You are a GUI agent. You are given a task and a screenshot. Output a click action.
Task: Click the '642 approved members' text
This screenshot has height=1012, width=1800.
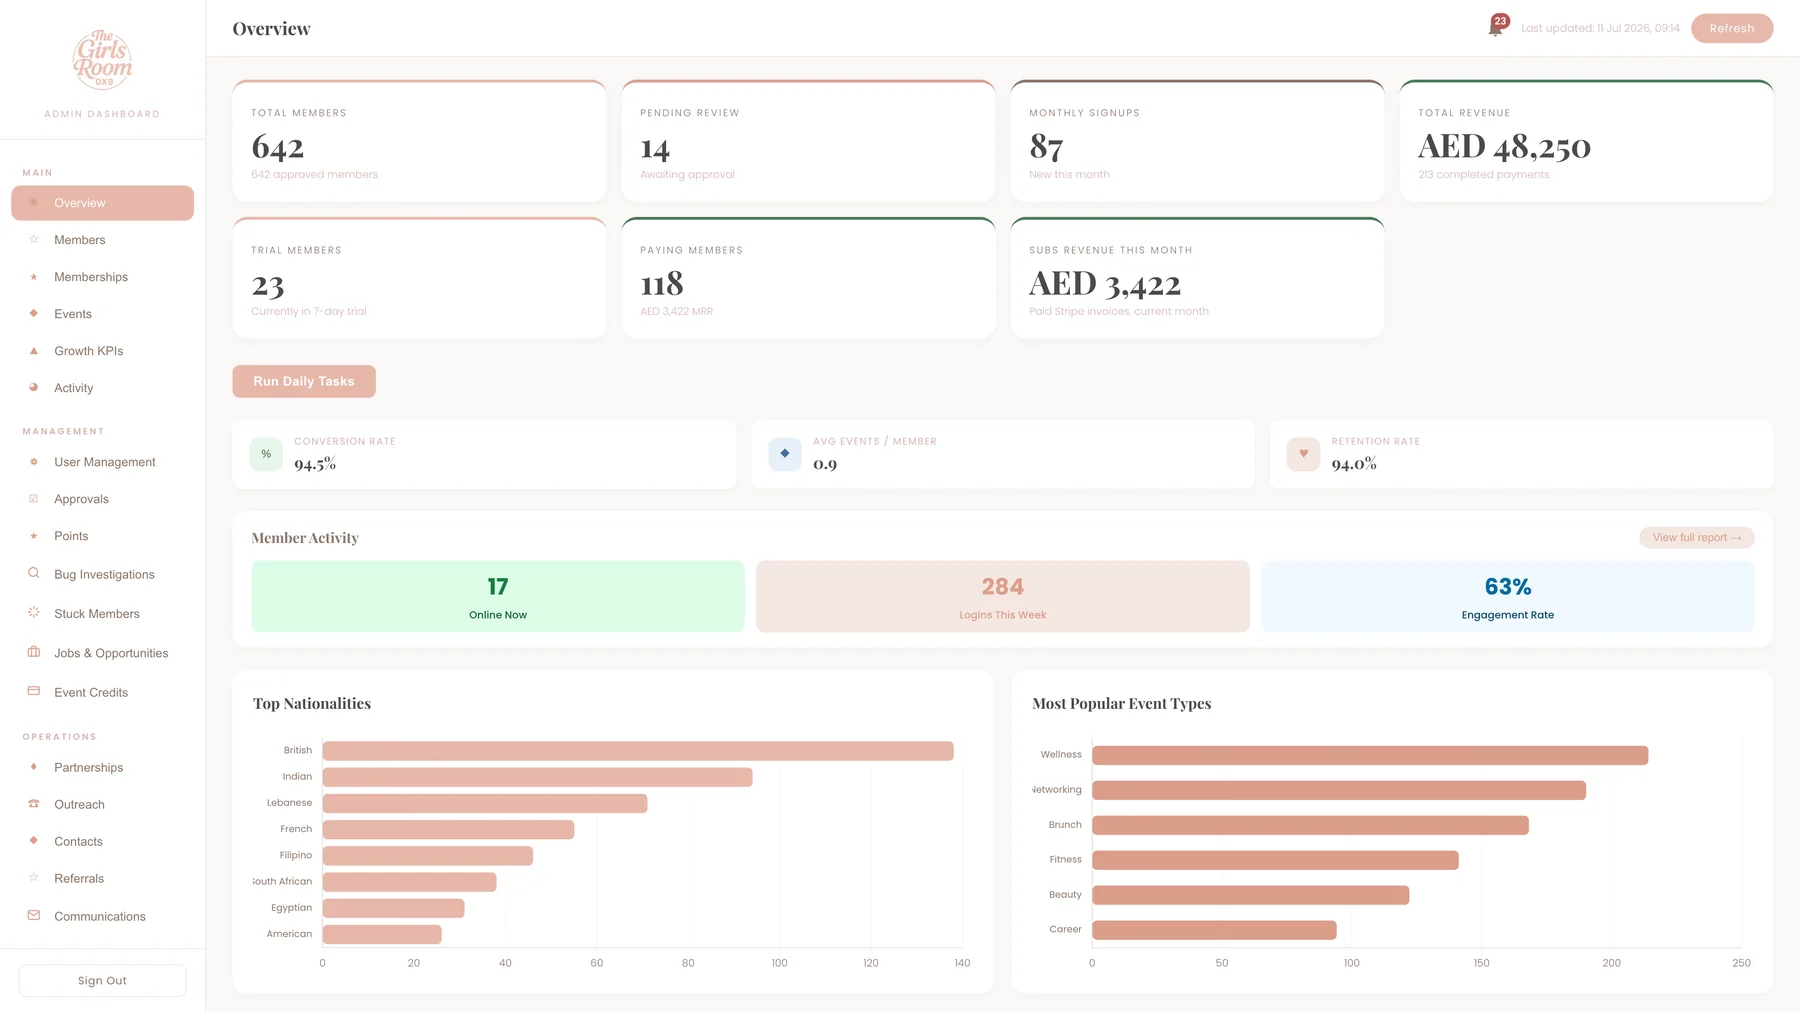click(x=314, y=174)
